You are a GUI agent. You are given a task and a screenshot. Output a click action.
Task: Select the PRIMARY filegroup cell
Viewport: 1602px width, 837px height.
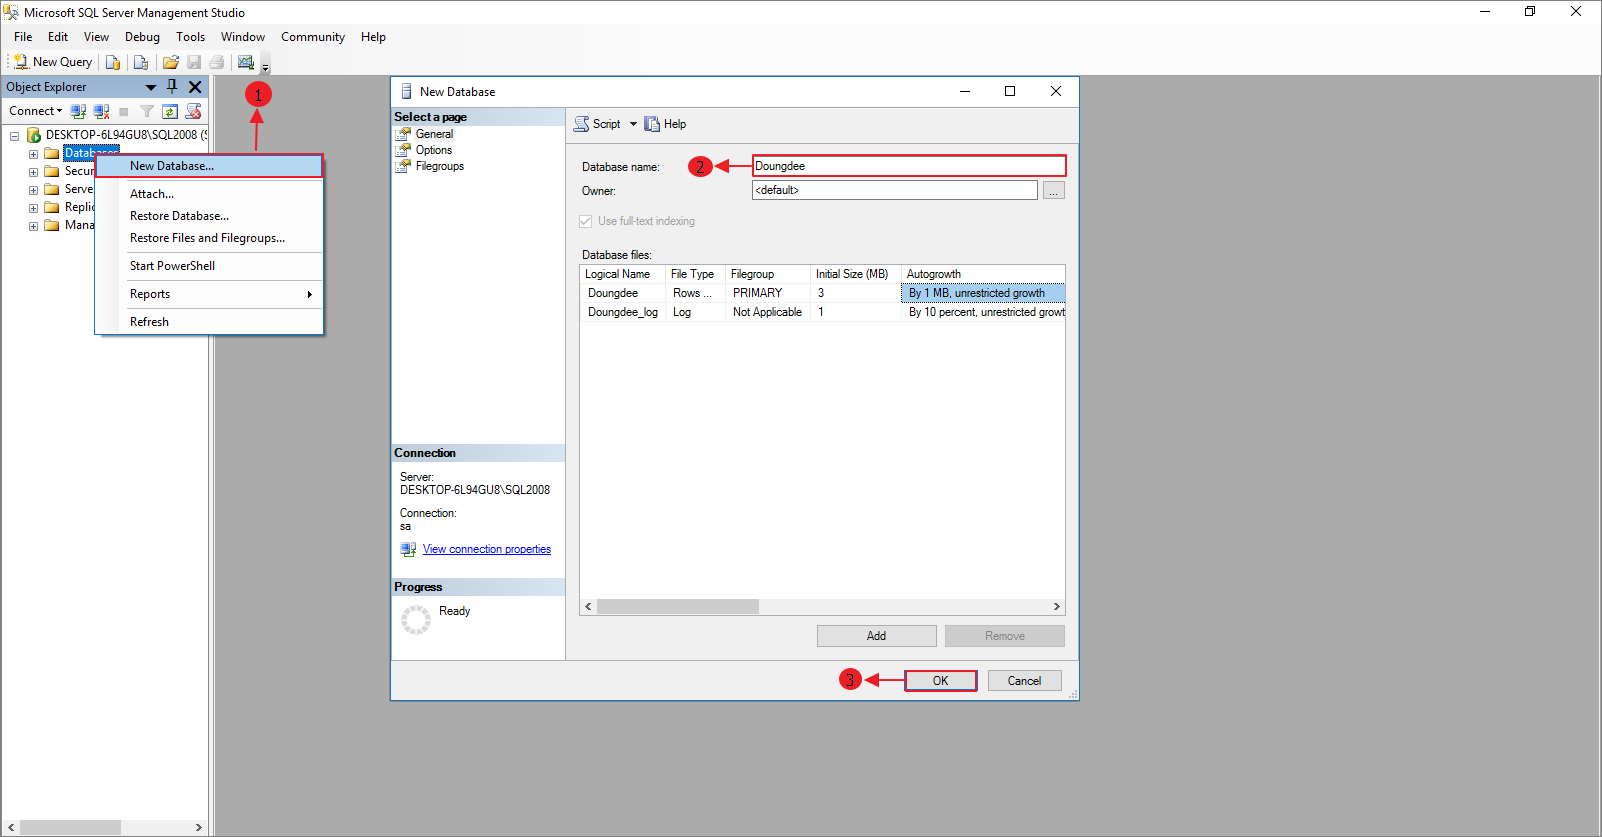[768, 293]
